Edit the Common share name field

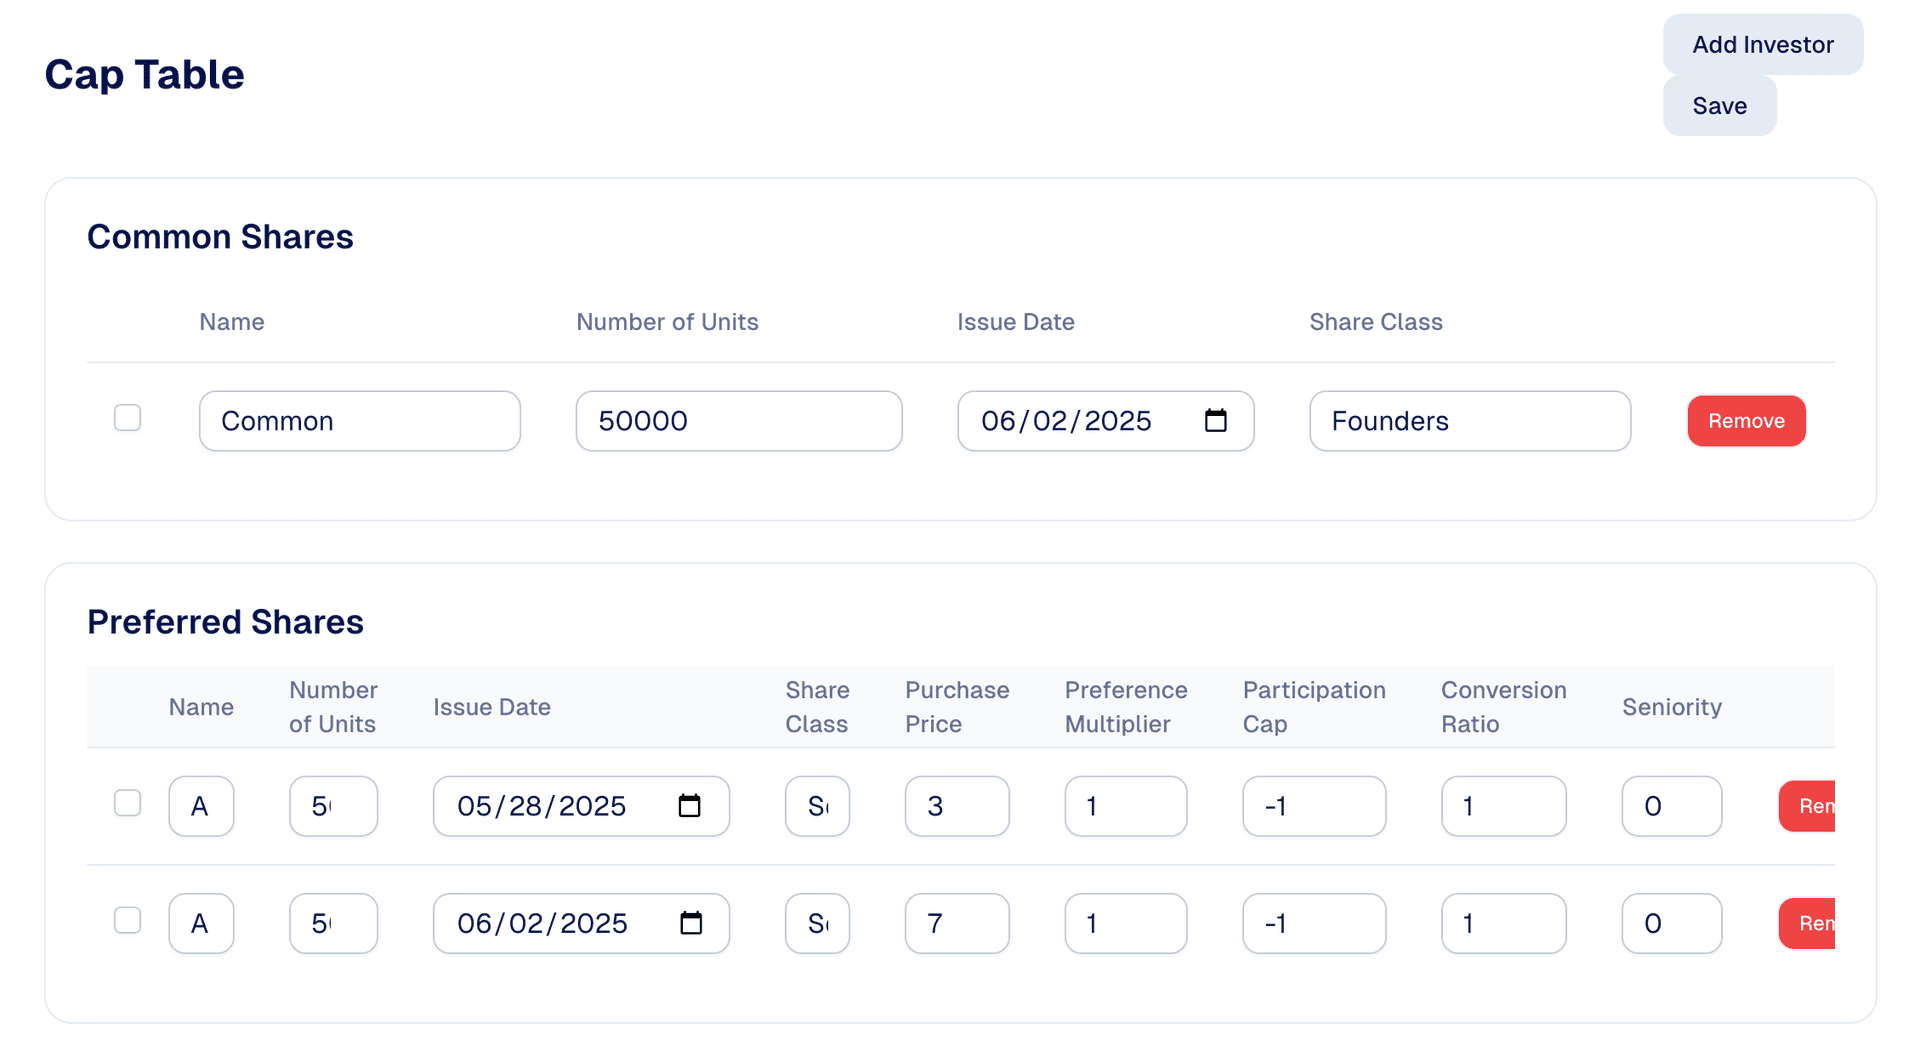359,421
